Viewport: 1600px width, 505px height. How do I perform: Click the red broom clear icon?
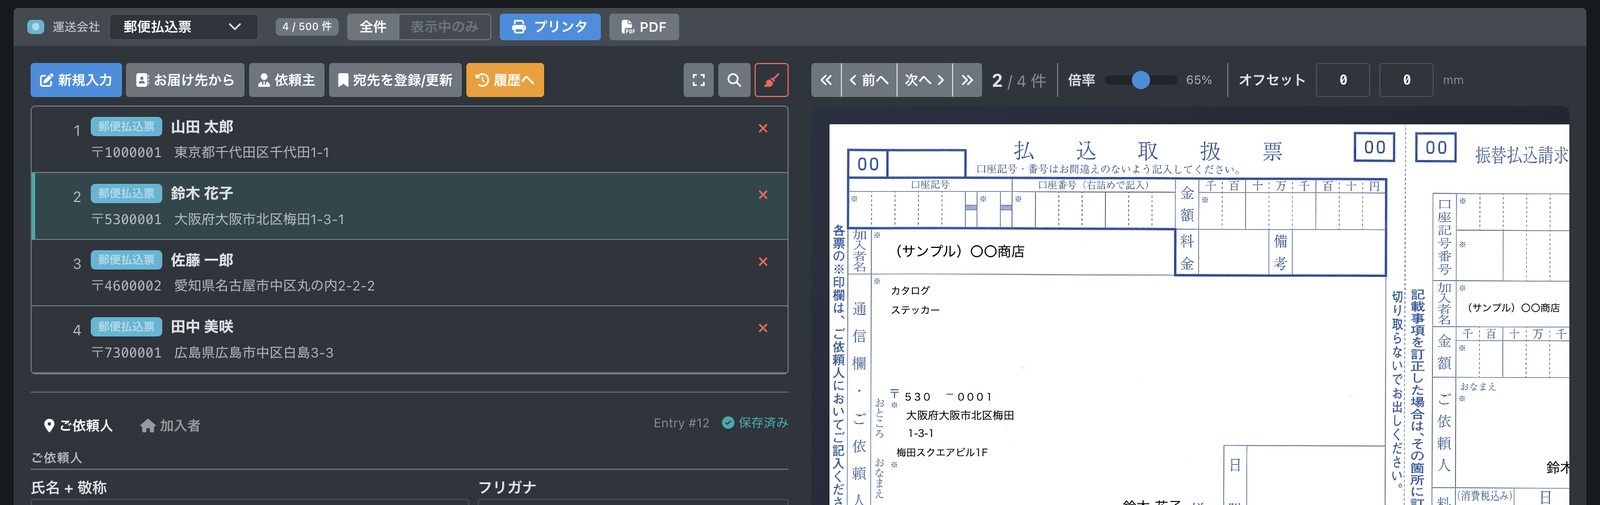[771, 80]
